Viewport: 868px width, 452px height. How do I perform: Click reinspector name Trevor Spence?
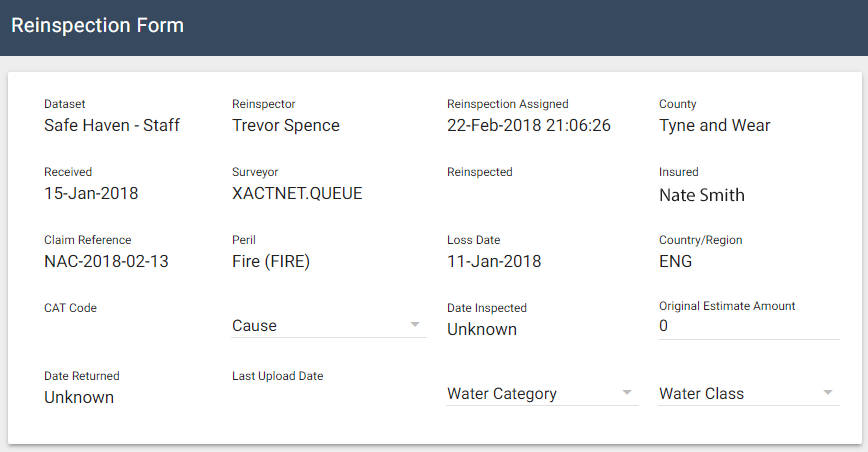tap(286, 126)
